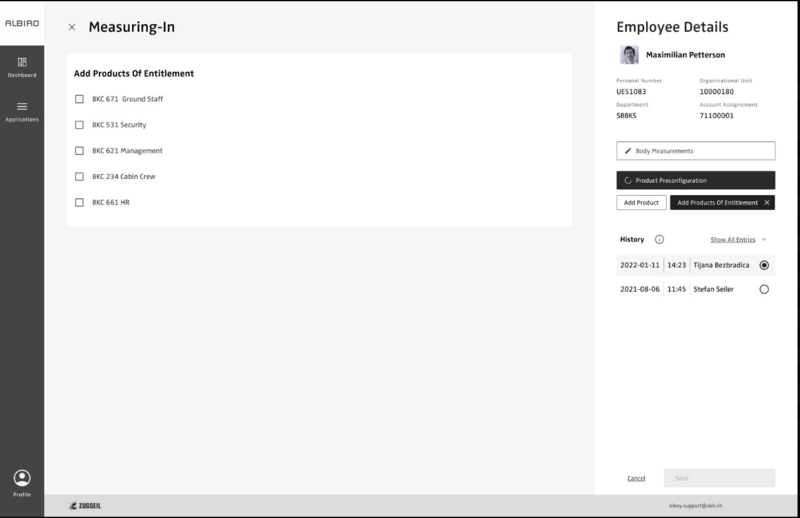Check the BKC 671 Ground Staff checkbox
800x518 pixels.
(x=80, y=99)
